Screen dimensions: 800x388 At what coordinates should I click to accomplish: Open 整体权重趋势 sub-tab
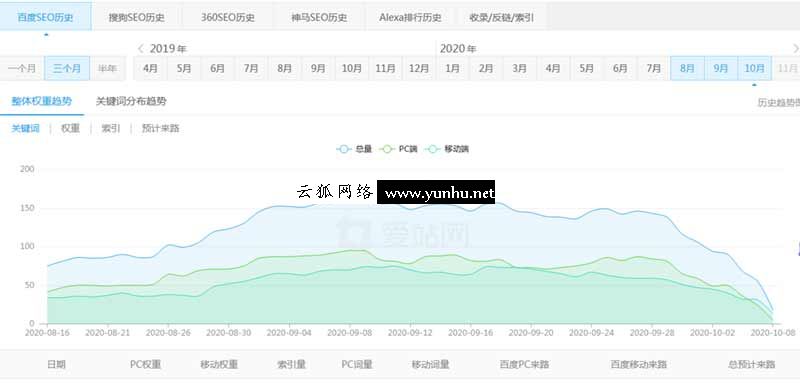(42, 101)
